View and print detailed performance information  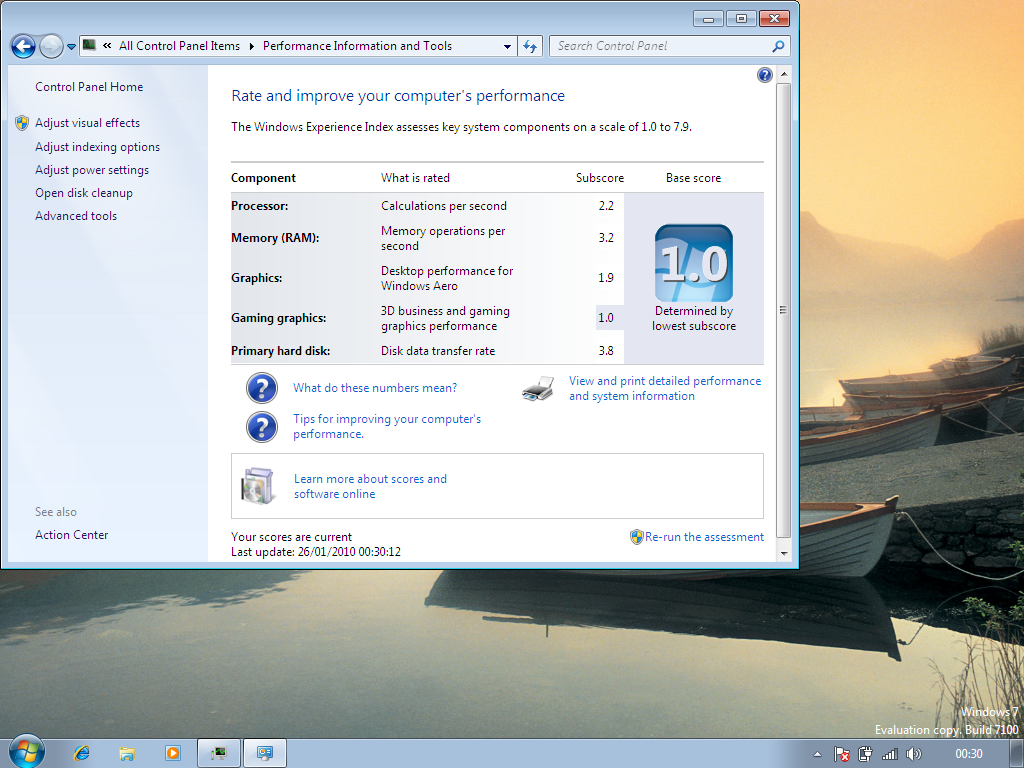(665, 389)
